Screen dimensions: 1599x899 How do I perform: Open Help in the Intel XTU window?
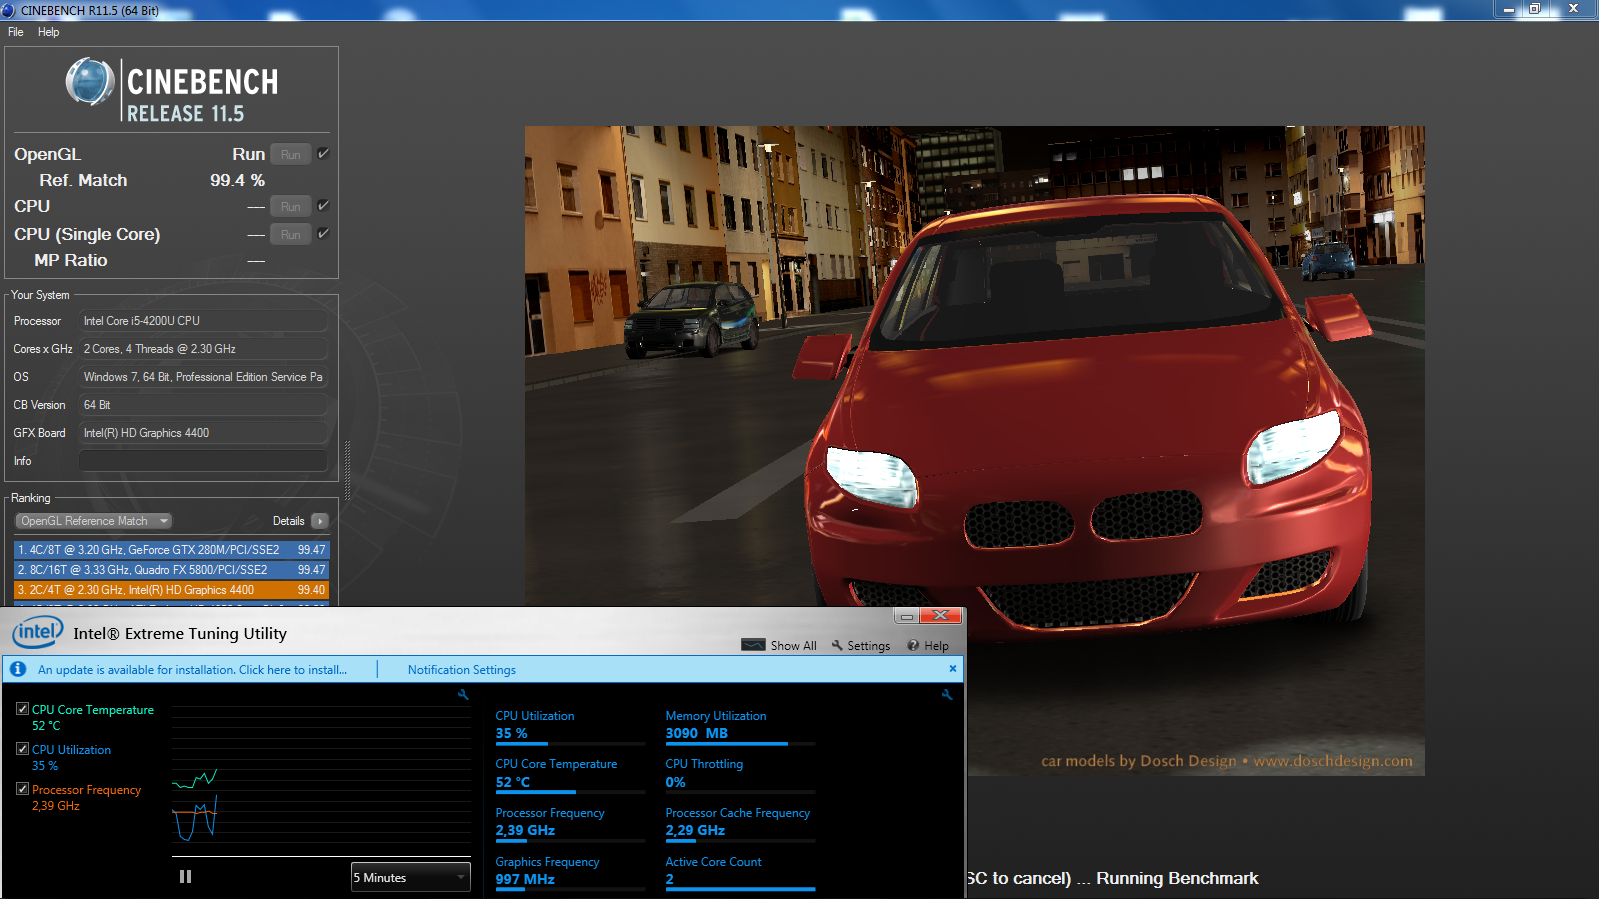coord(928,646)
